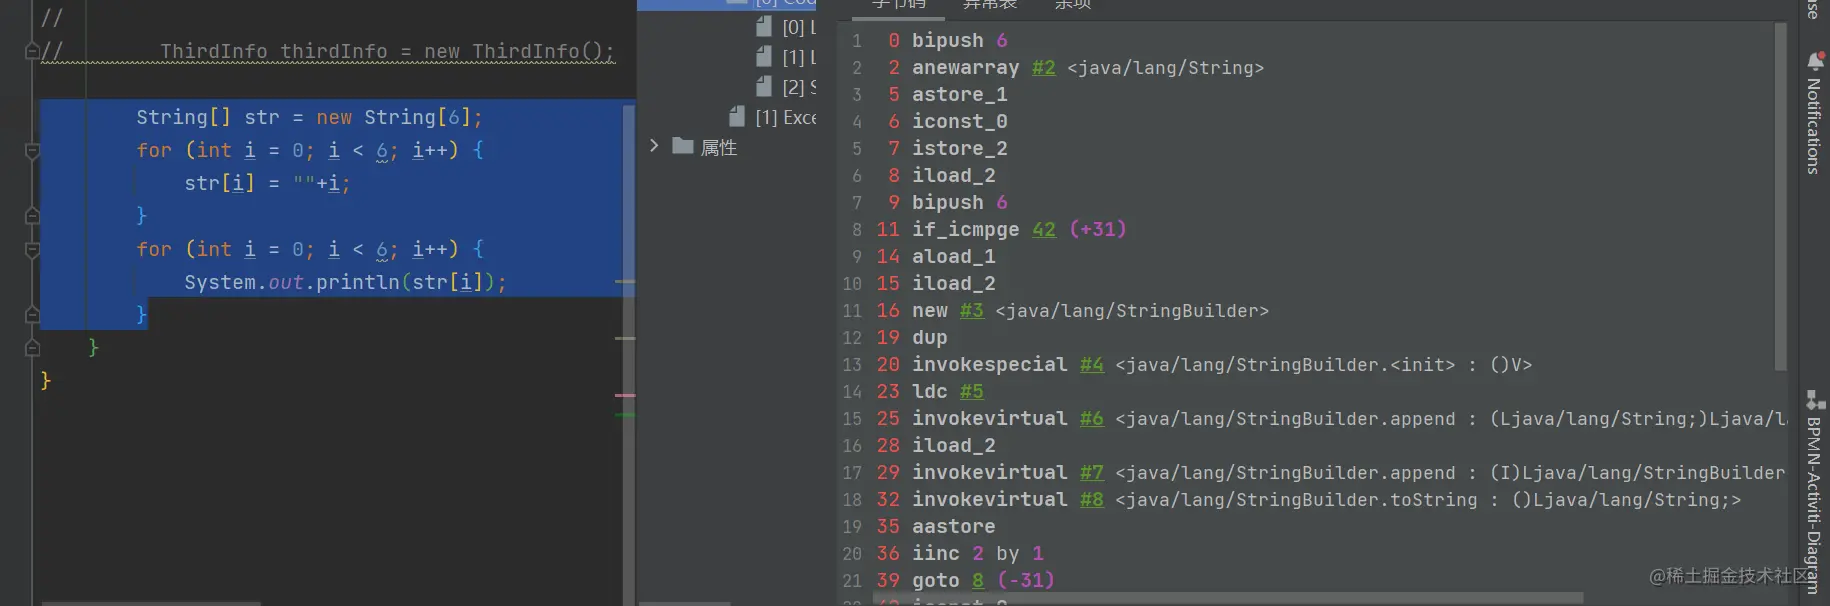This screenshot has height=606, width=1830.
Task: Click the iconst_0 instruction
Action: point(959,122)
